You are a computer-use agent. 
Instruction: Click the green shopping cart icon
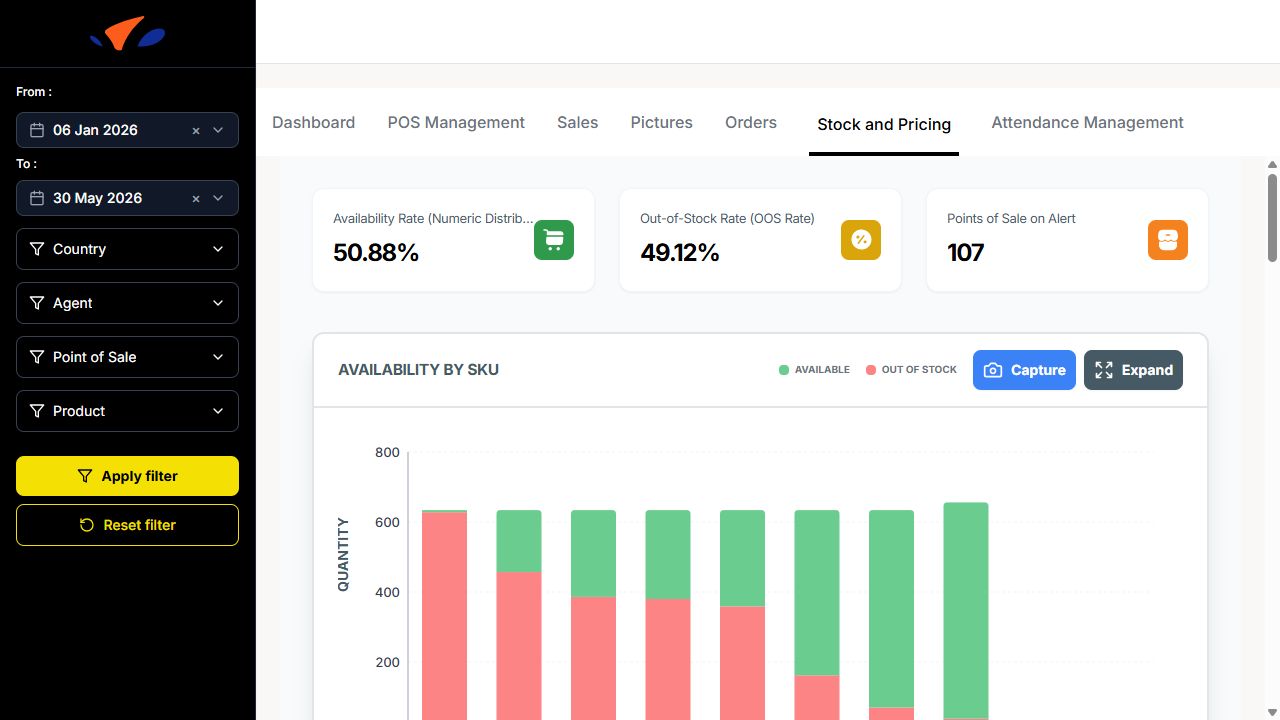tap(554, 240)
